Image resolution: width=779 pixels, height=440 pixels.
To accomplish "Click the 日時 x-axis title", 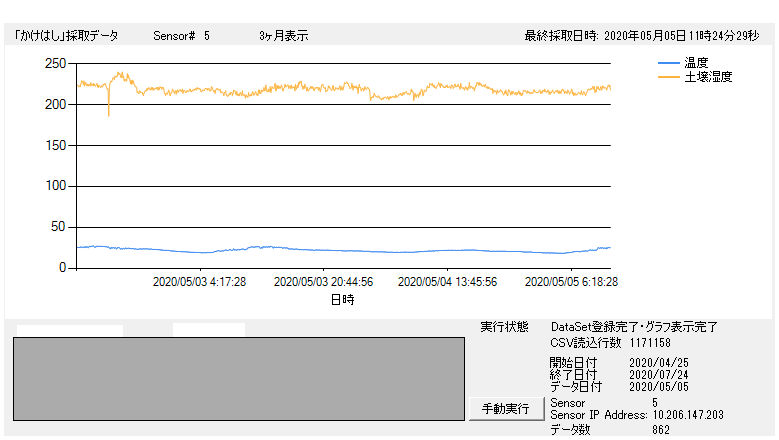I will click(x=342, y=299).
